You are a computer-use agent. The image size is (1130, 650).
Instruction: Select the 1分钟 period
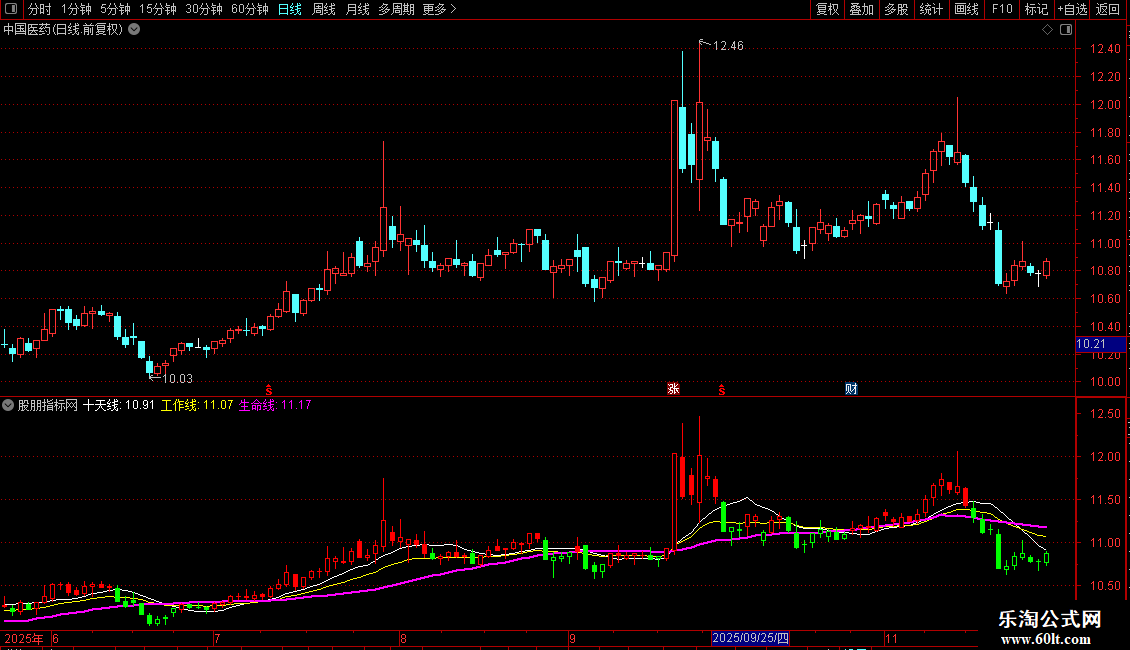[x=76, y=9]
